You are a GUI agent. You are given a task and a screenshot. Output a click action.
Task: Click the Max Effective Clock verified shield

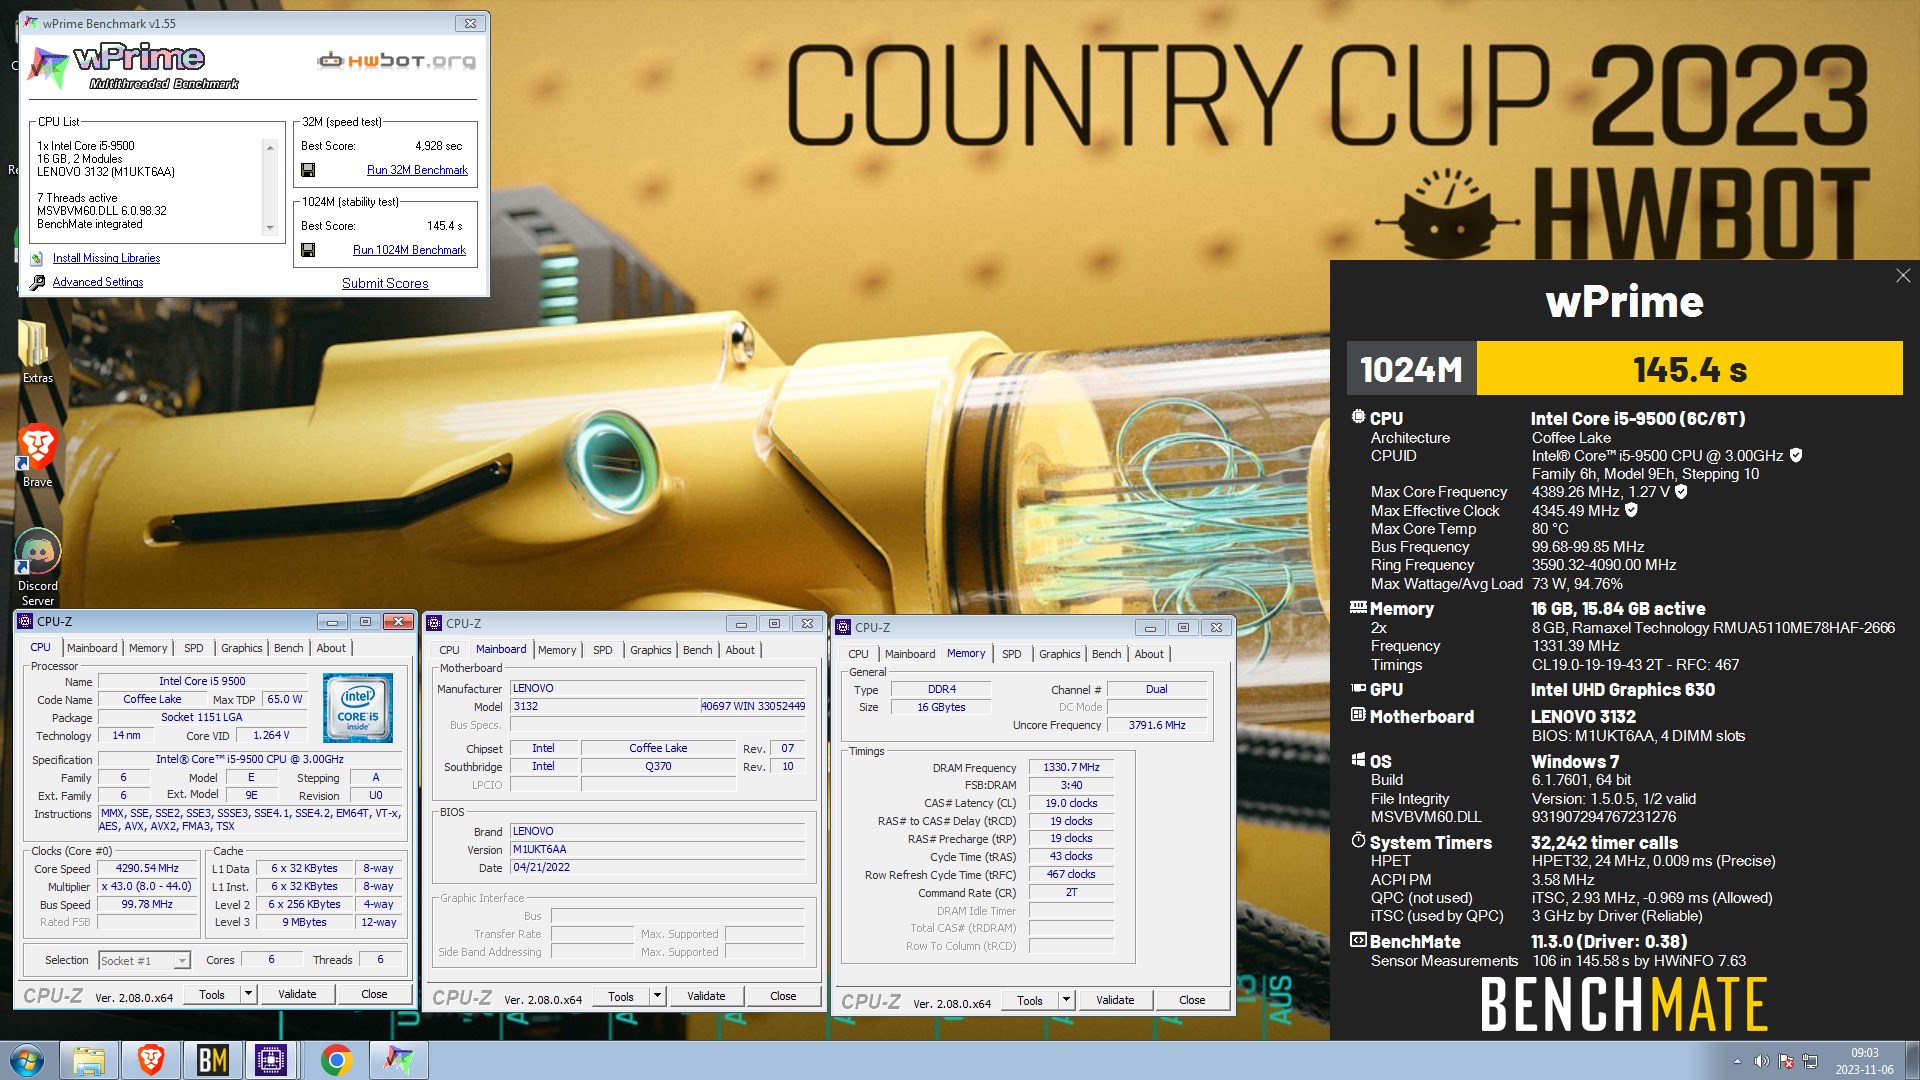(1631, 510)
